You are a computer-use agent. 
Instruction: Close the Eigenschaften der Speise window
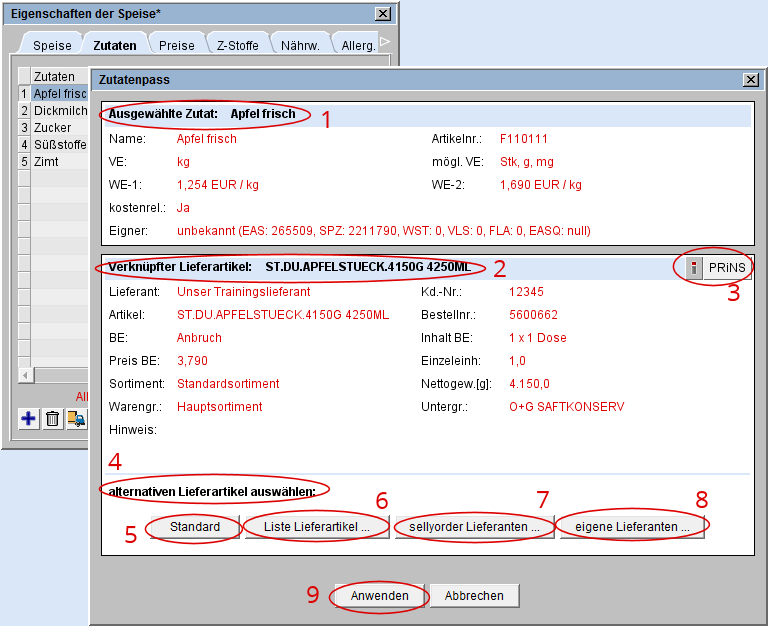tap(382, 13)
